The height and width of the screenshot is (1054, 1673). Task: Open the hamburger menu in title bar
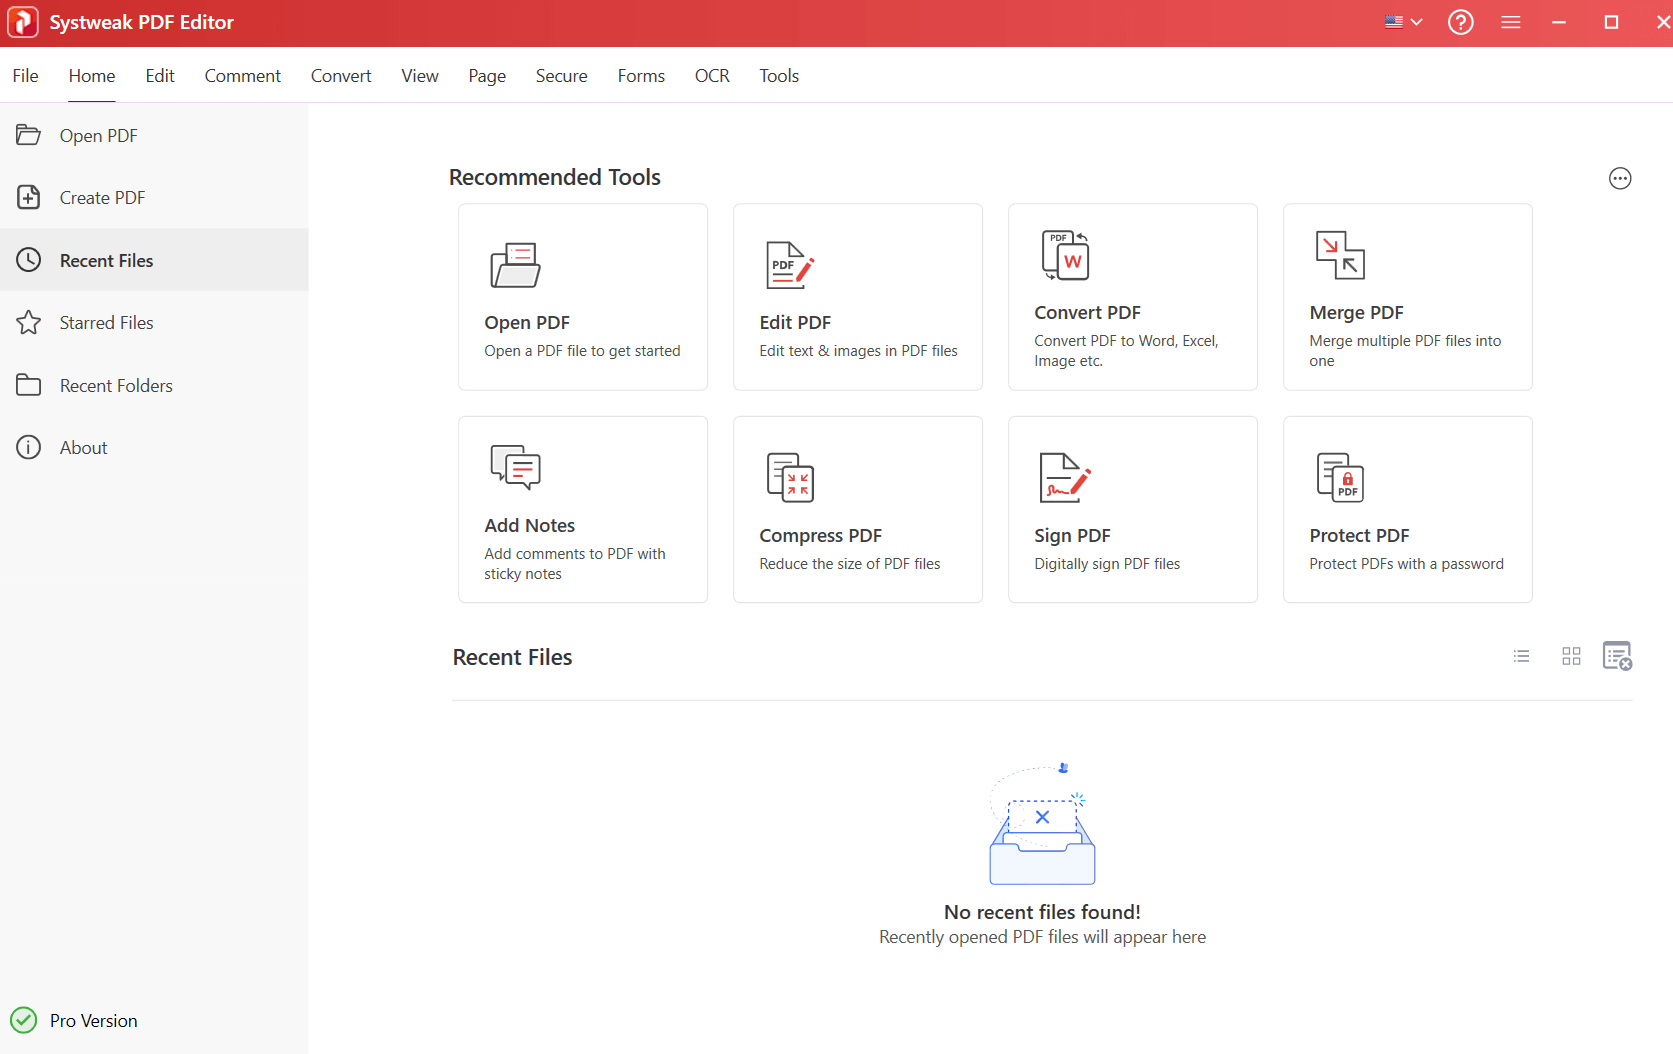pyautogui.click(x=1510, y=22)
